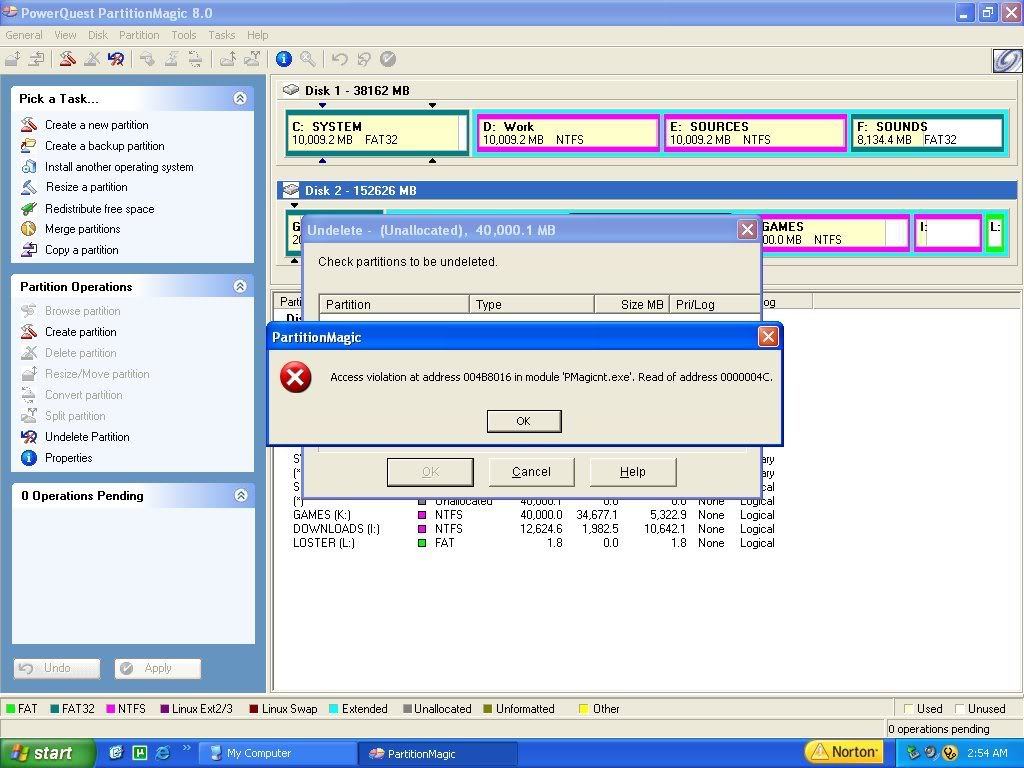Viewport: 1024px width, 768px height.
Task: Select the GAMES (K:) list row
Action: pos(534,515)
